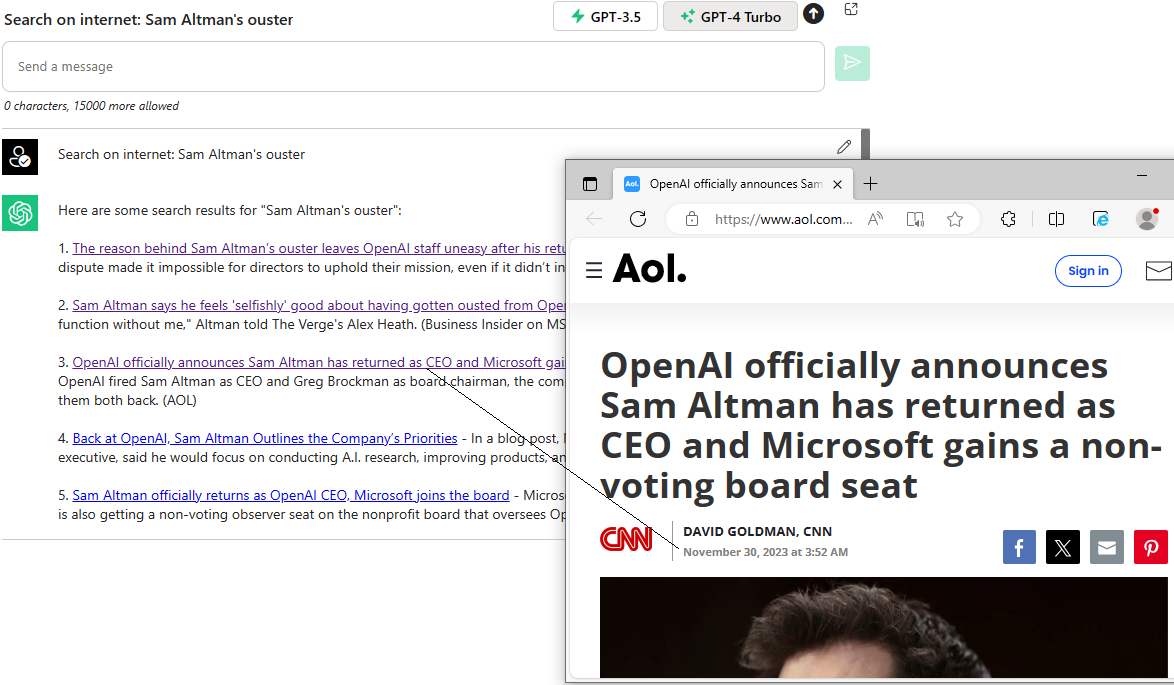
Task: Open Edge tab actions menu icon
Action: (x=590, y=184)
